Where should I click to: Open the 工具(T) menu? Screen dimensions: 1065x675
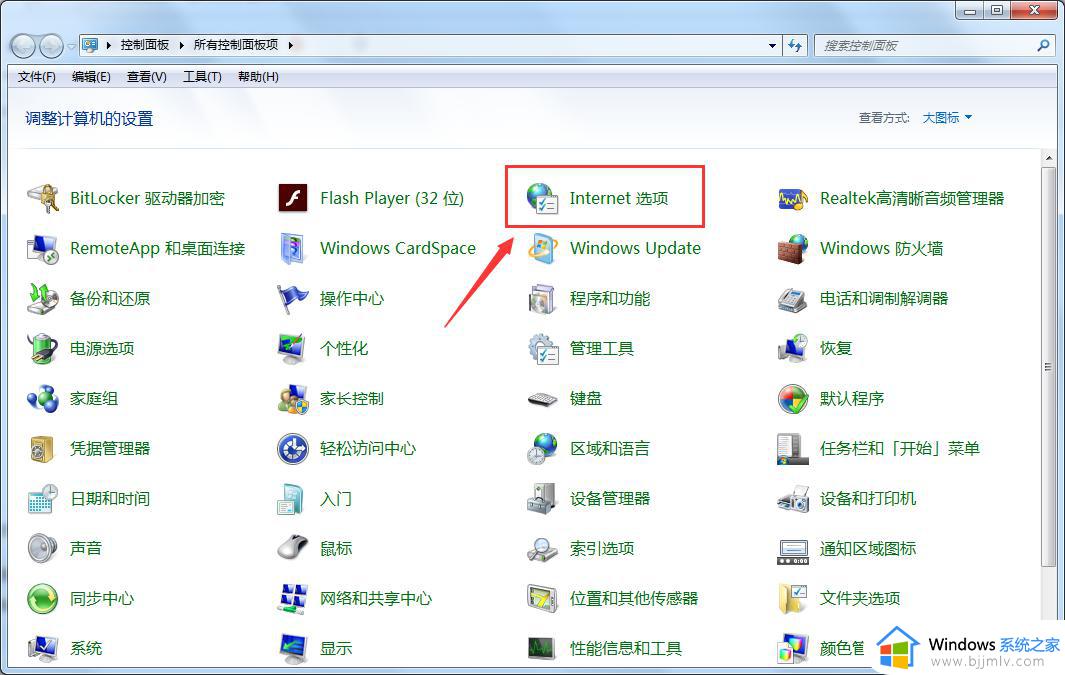point(202,77)
